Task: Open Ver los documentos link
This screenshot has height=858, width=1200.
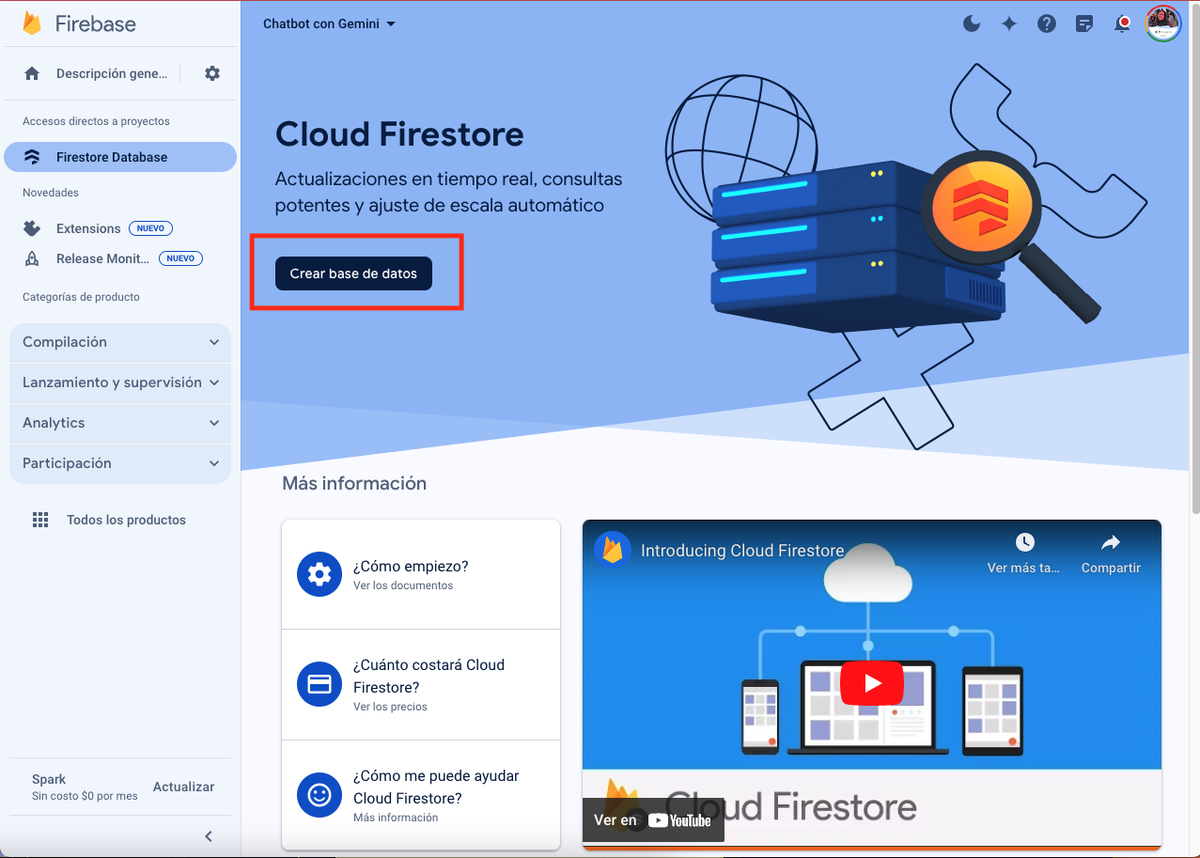Action: point(403,585)
